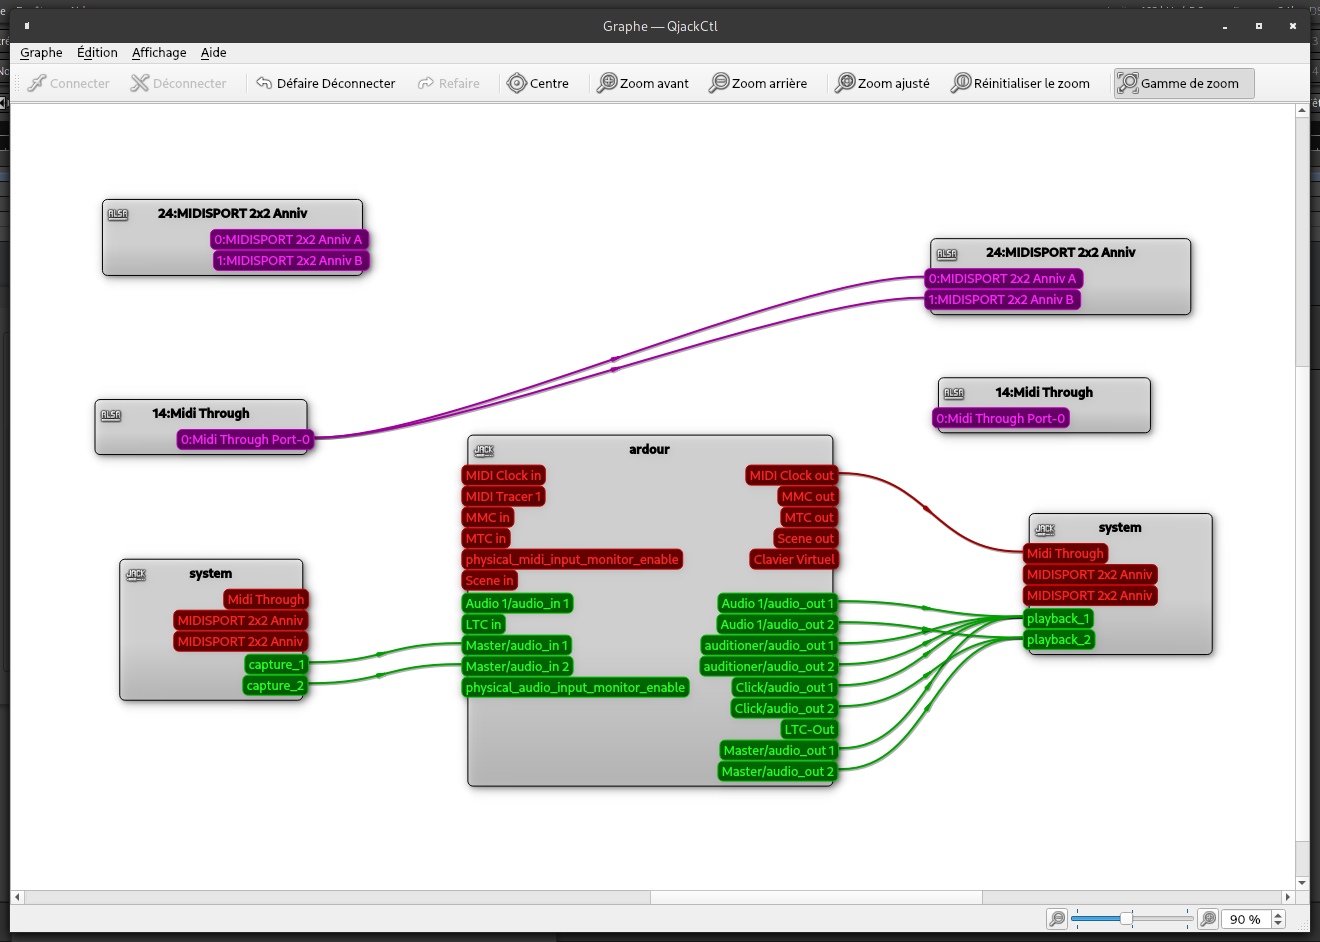
Task: Select the Master/audio_out 2 port
Action: point(777,772)
